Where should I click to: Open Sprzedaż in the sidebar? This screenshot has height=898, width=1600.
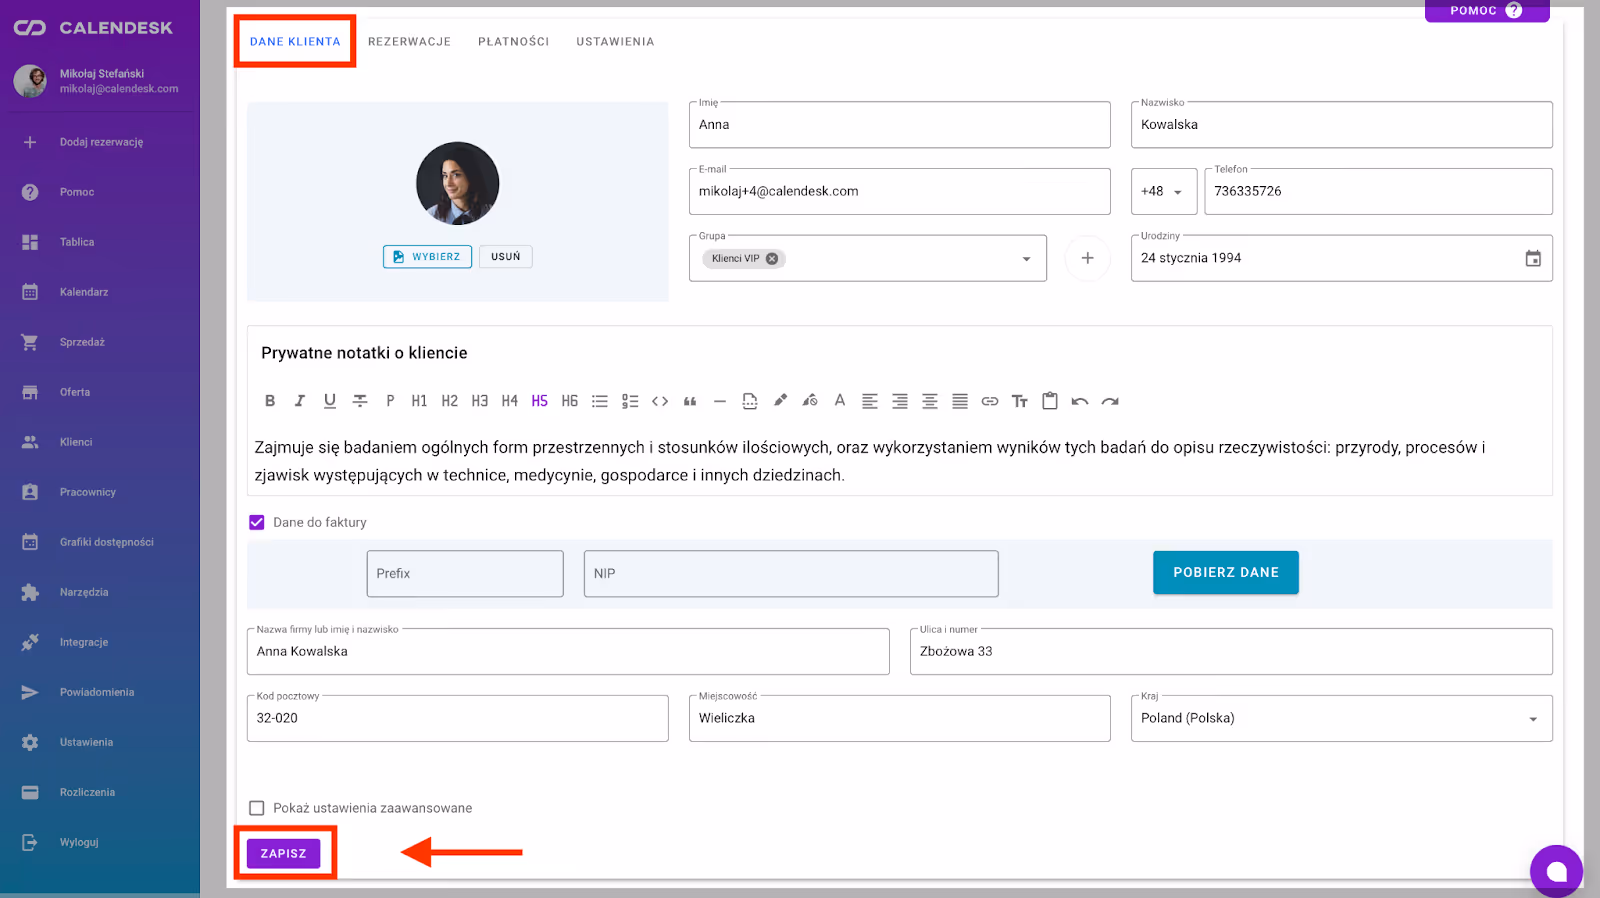point(100,342)
